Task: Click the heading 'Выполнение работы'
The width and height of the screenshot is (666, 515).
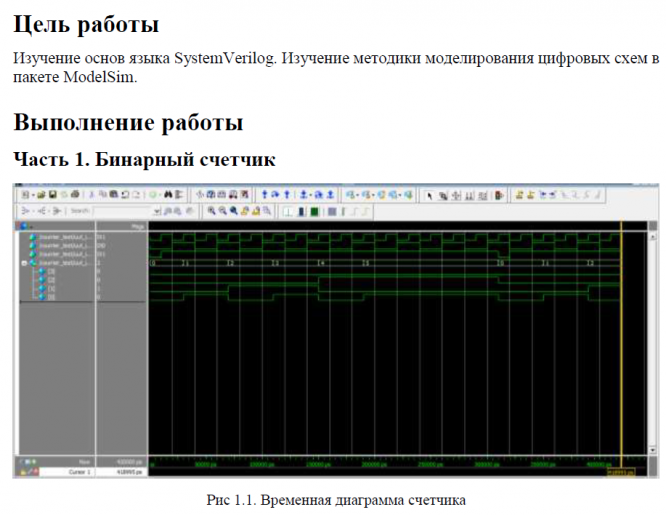Action: point(128,122)
